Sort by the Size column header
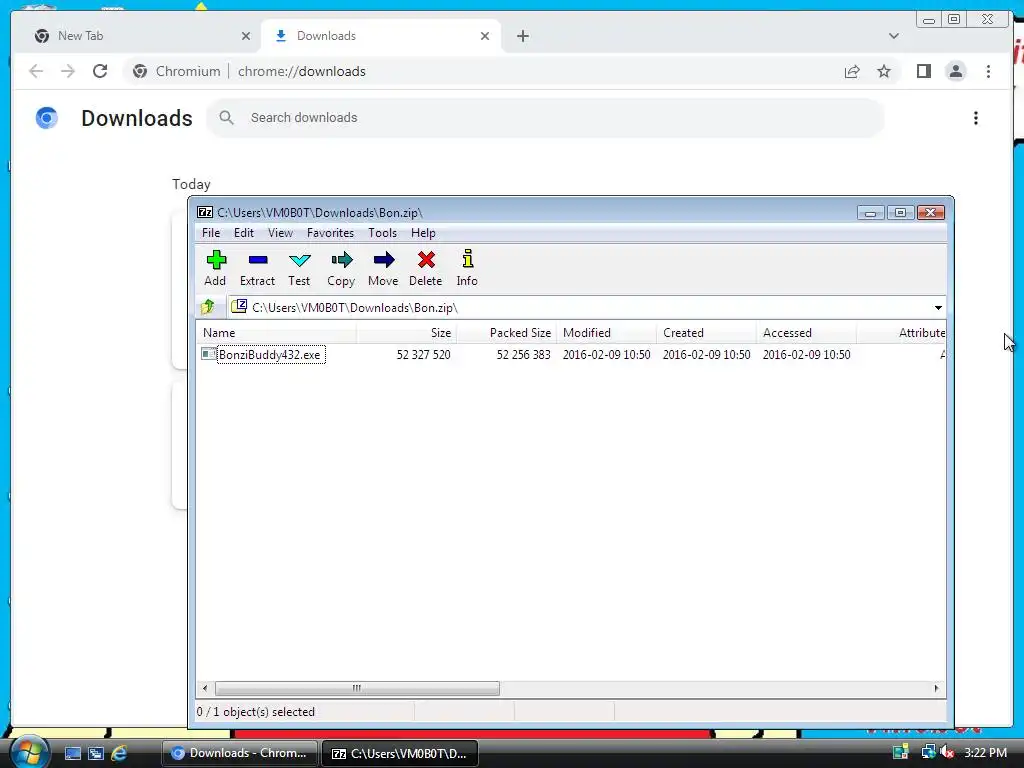The width and height of the screenshot is (1024, 768). 406,333
